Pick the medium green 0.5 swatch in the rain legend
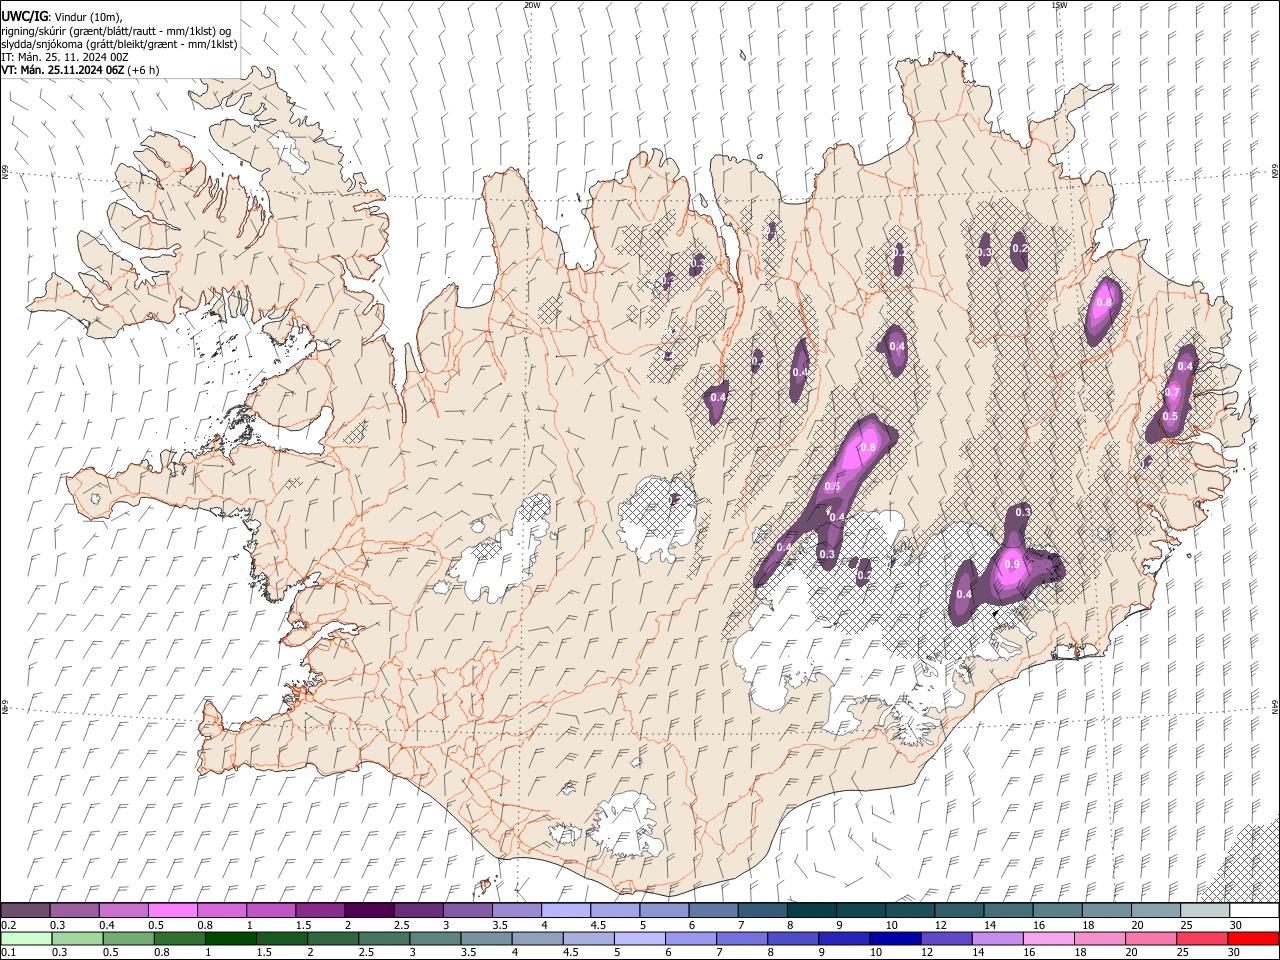This screenshot has height=960, width=1280. [x=128, y=938]
